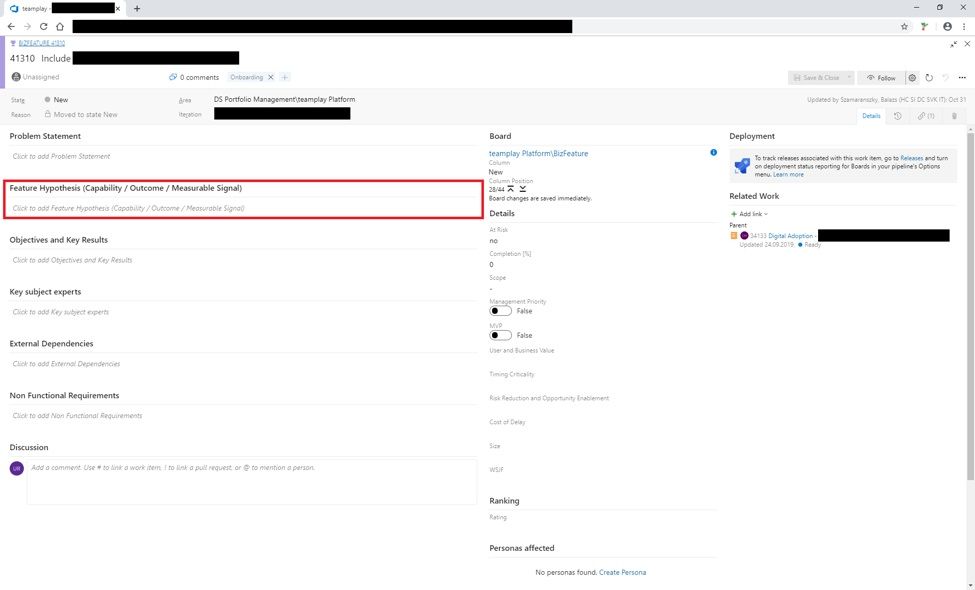Open the Links tab
Image resolution: width=975 pixels, height=590 pixels.
click(x=926, y=116)
